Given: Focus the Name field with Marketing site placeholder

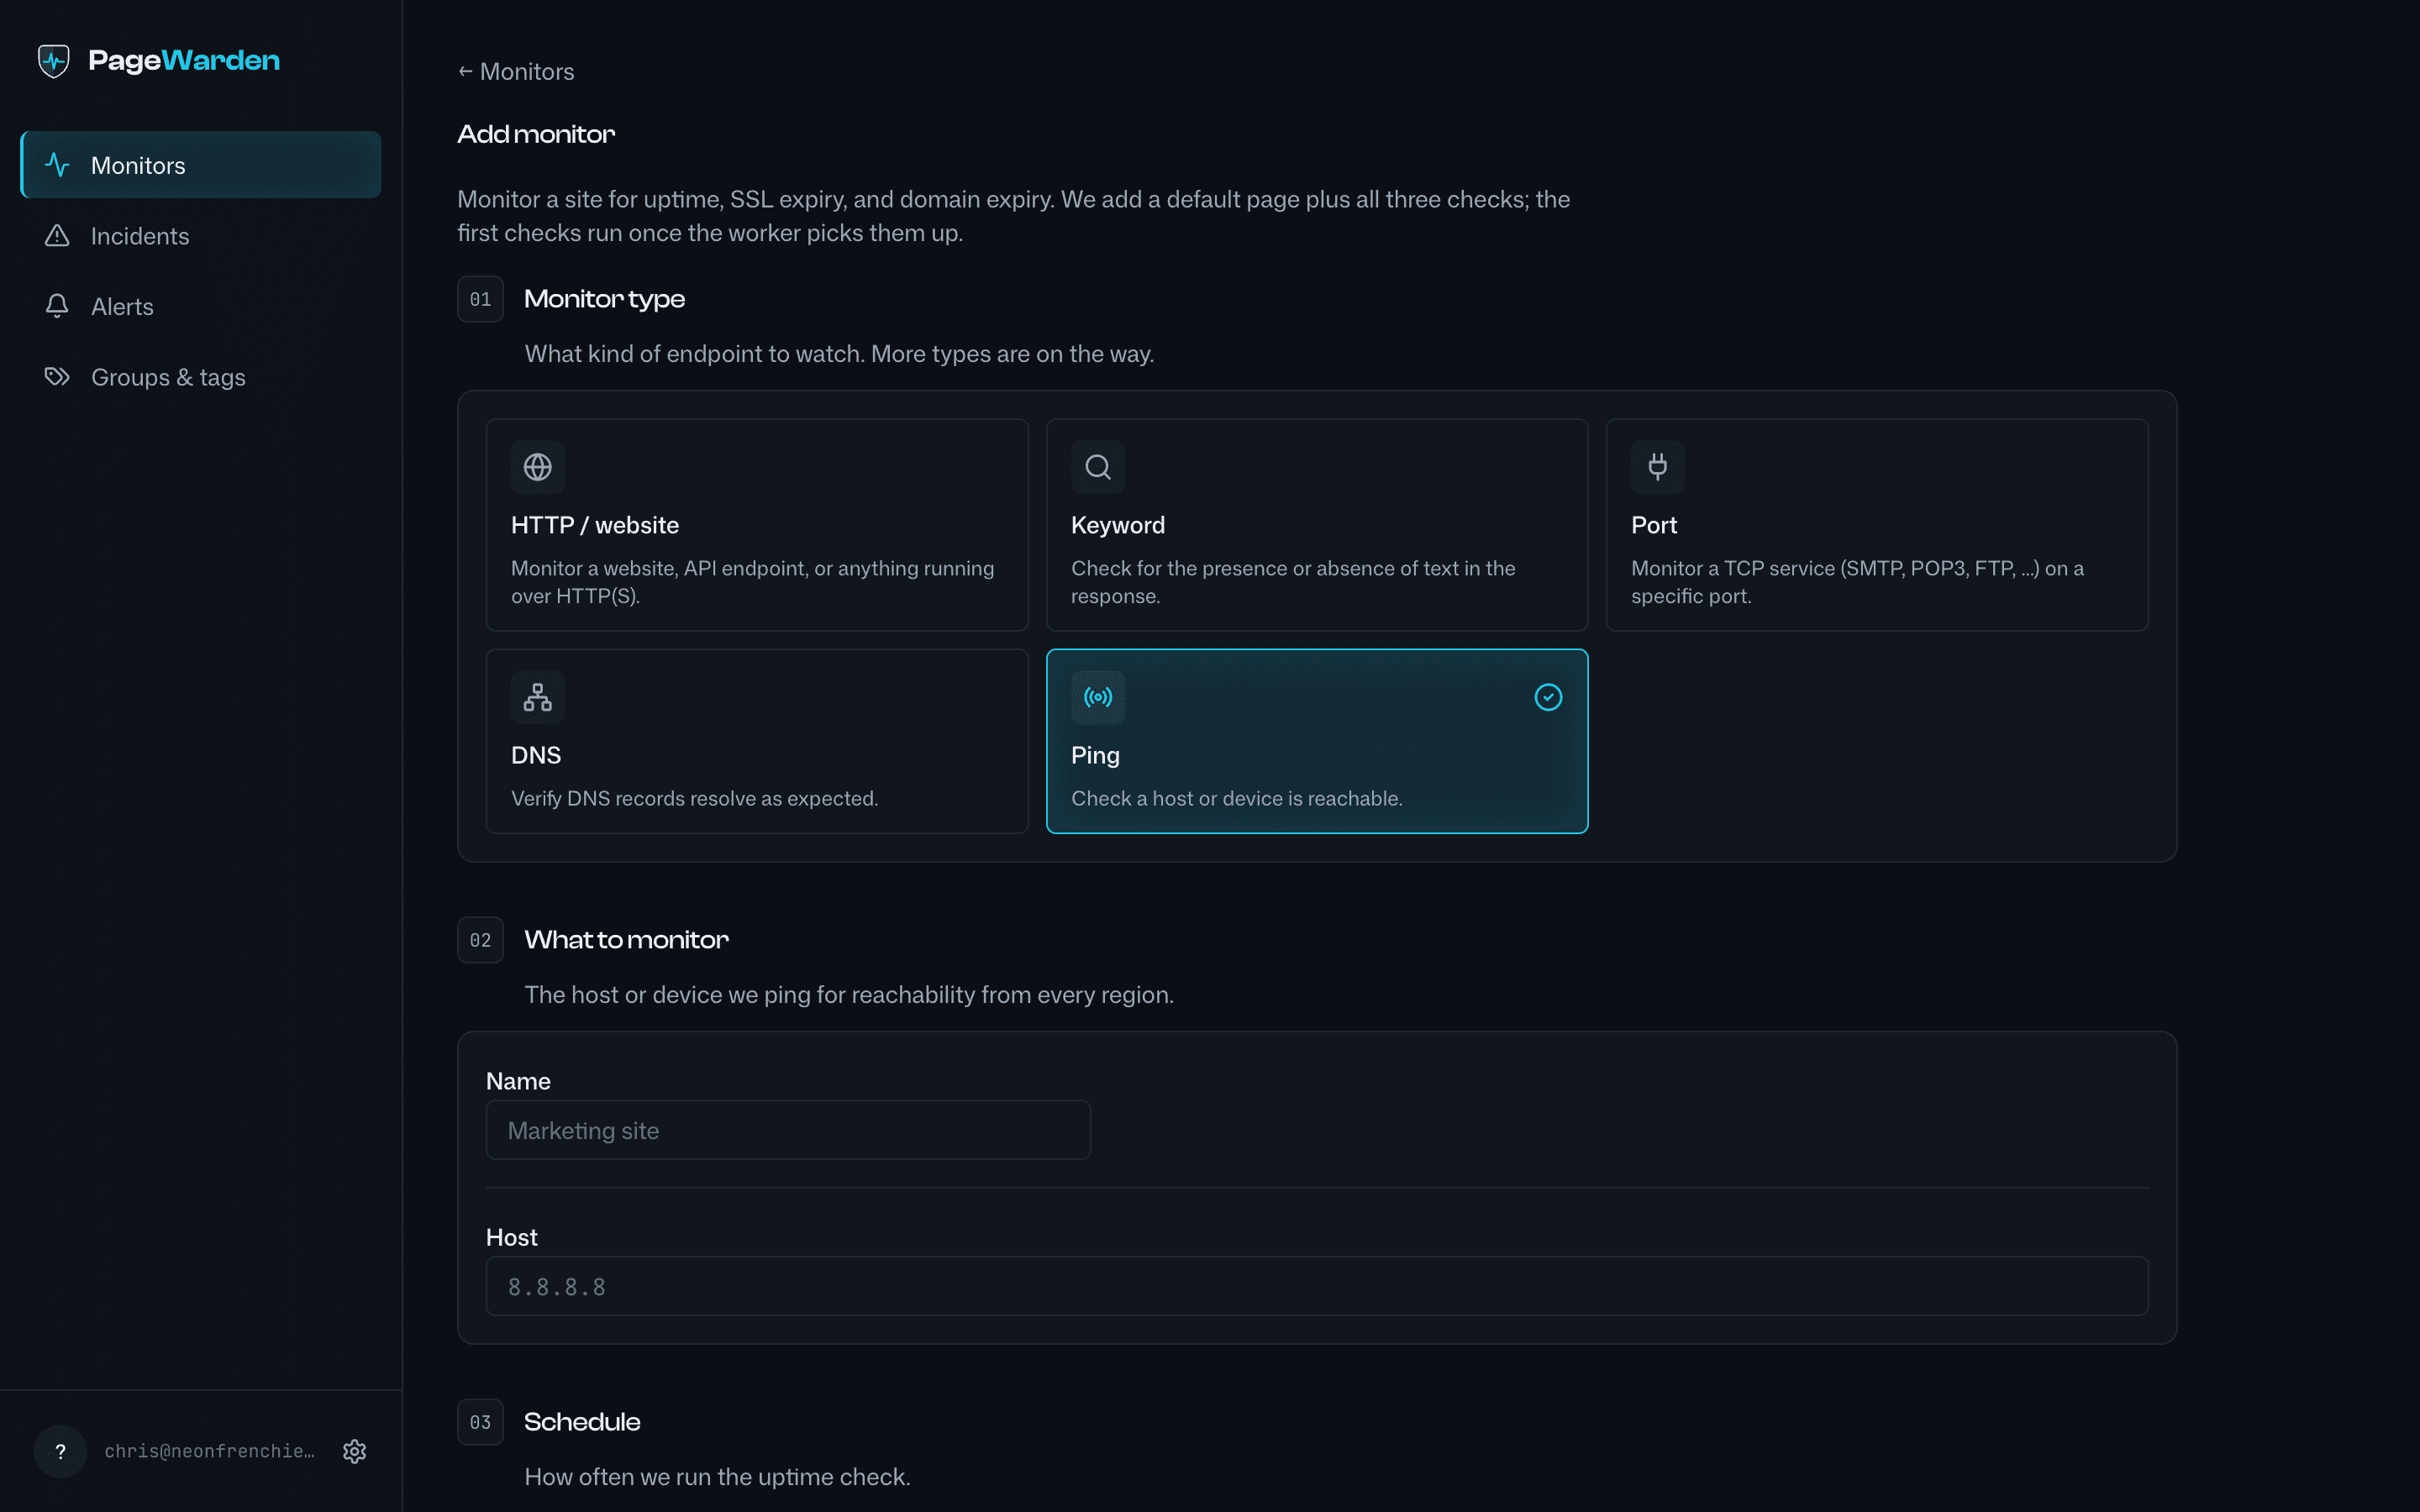Looking at the screenshot, I should (x=788, y=1130).
